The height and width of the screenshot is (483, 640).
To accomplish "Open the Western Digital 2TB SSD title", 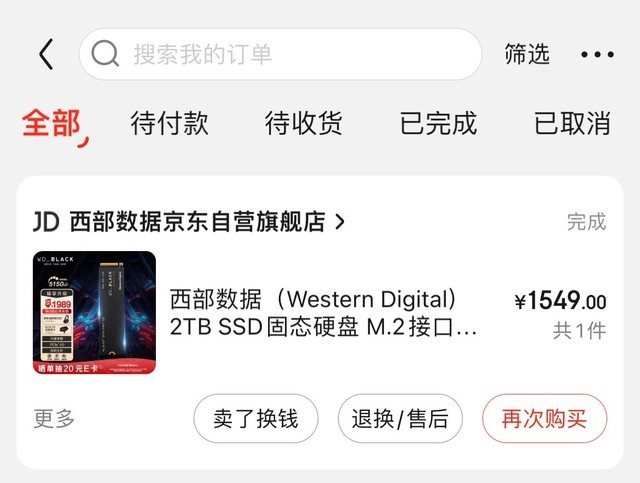I will pyautogui.click(x=323, y=313).
